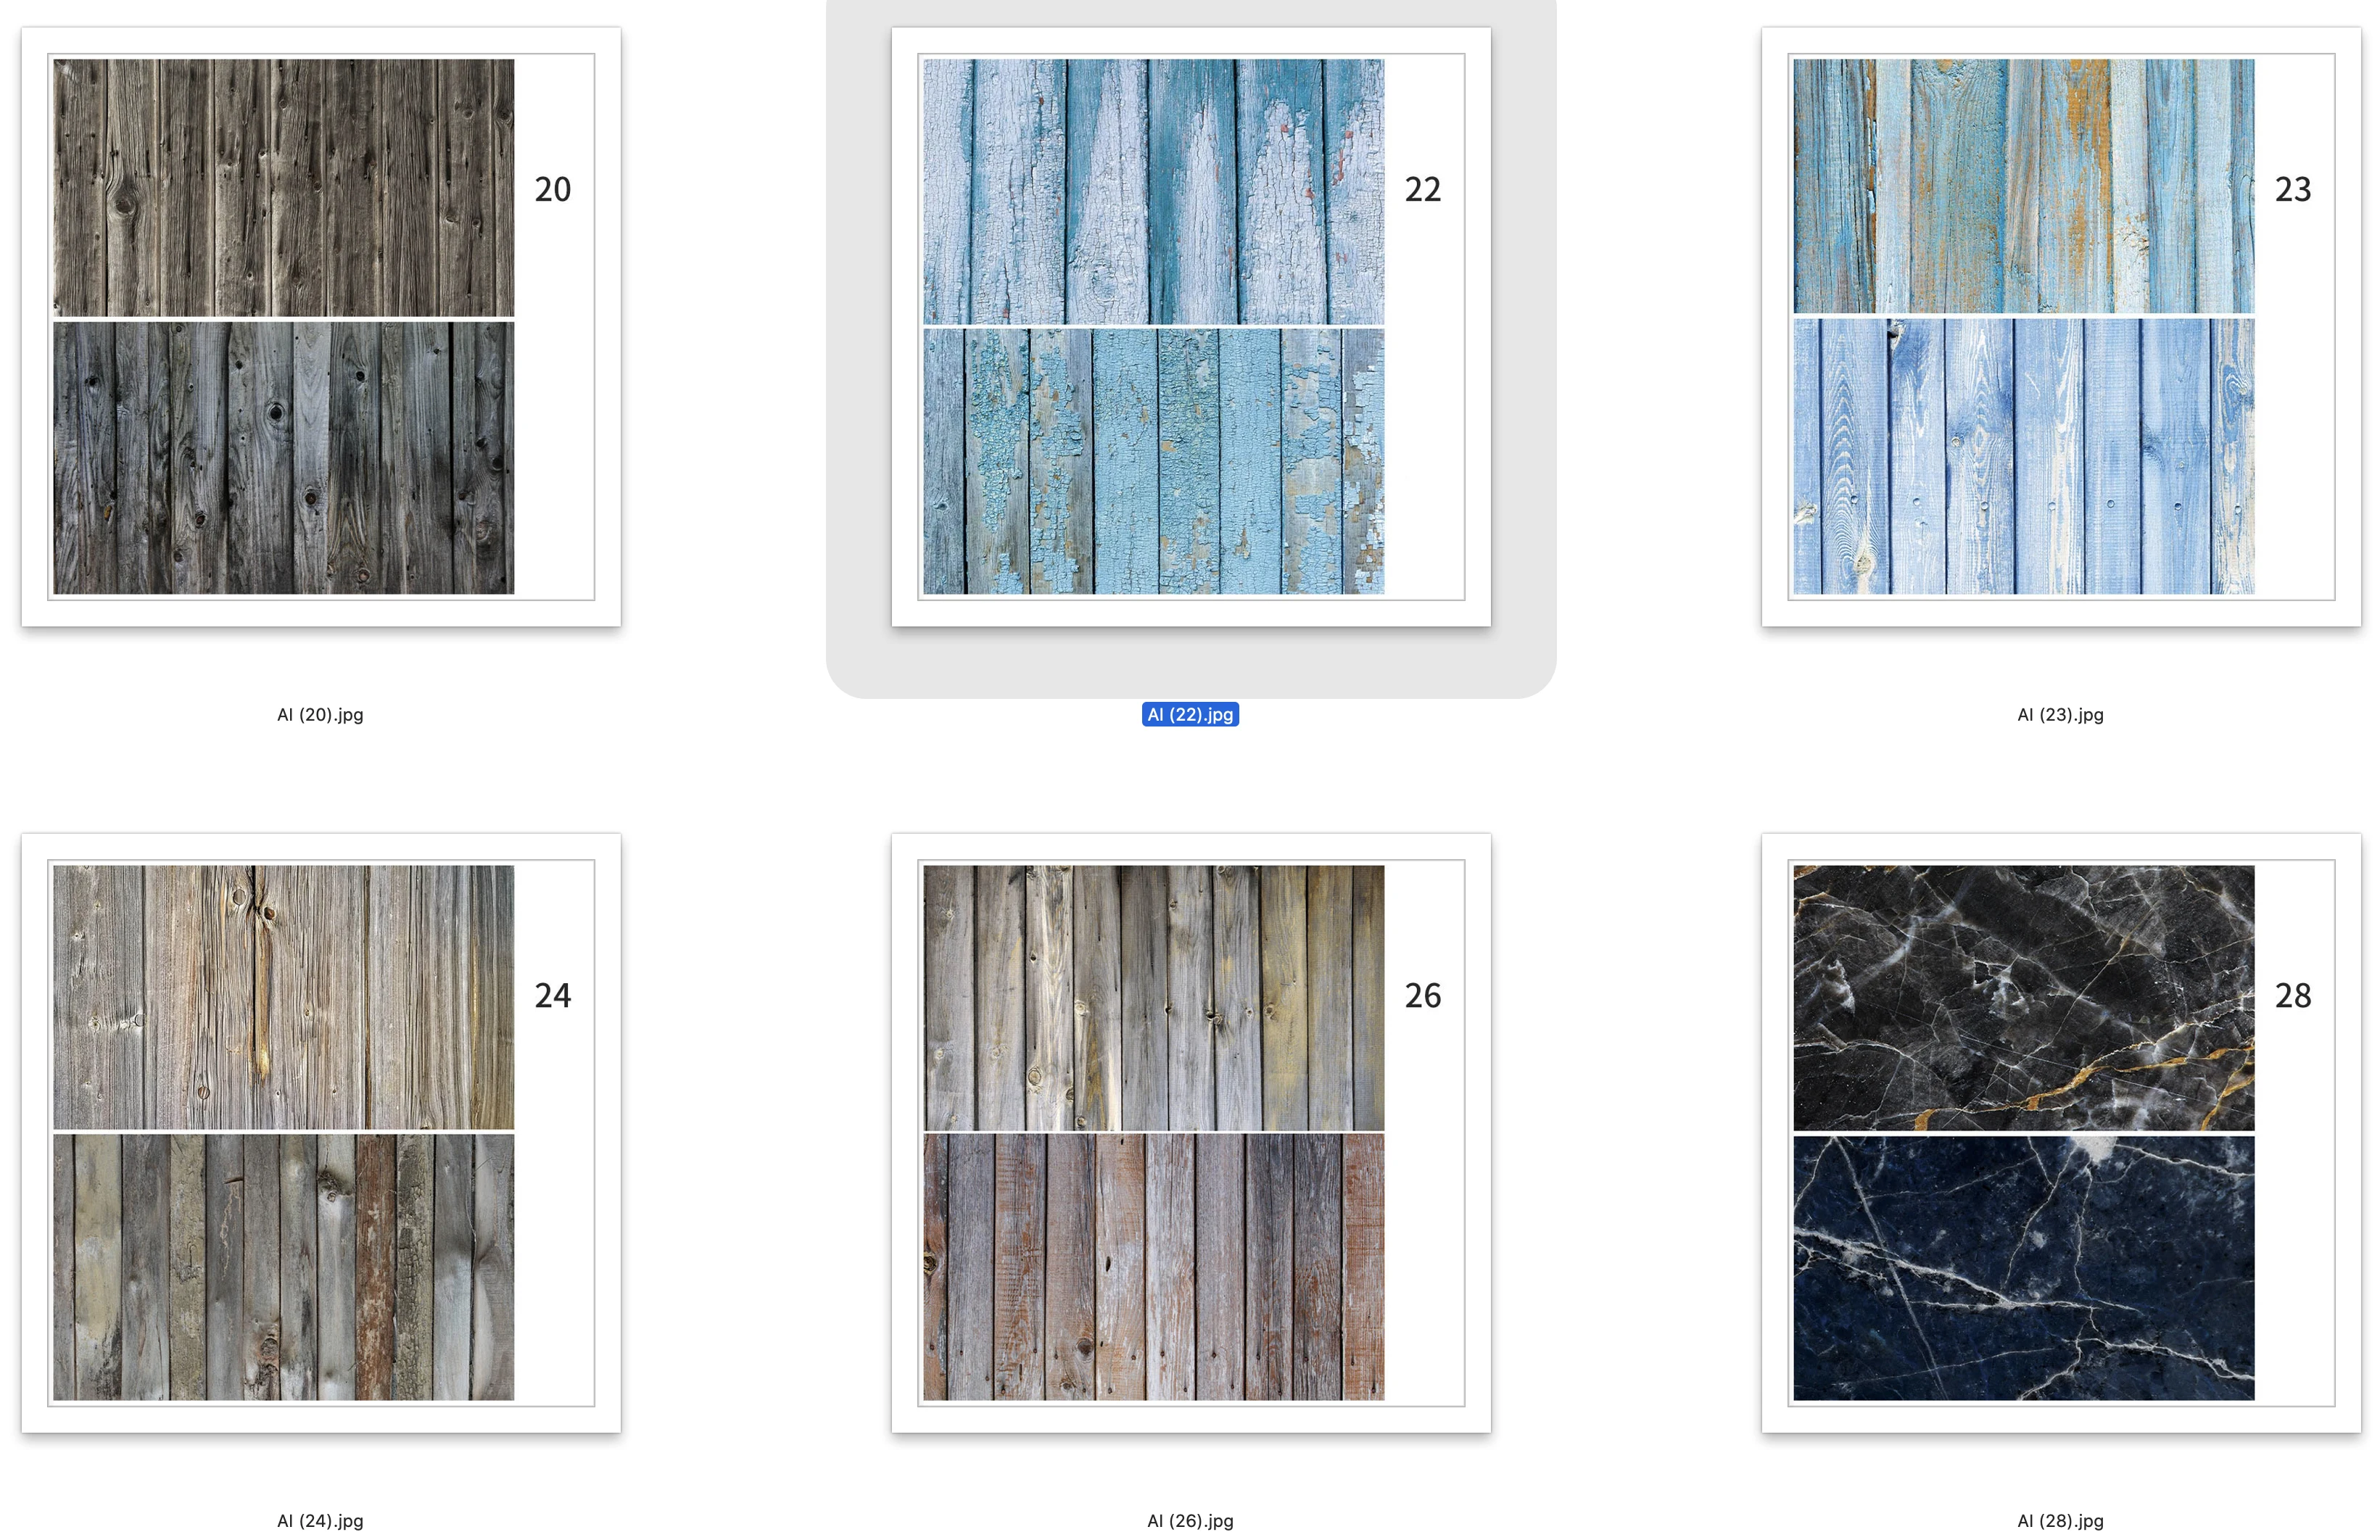Click the file name label AI (28).jpg

point(2060,1520)
